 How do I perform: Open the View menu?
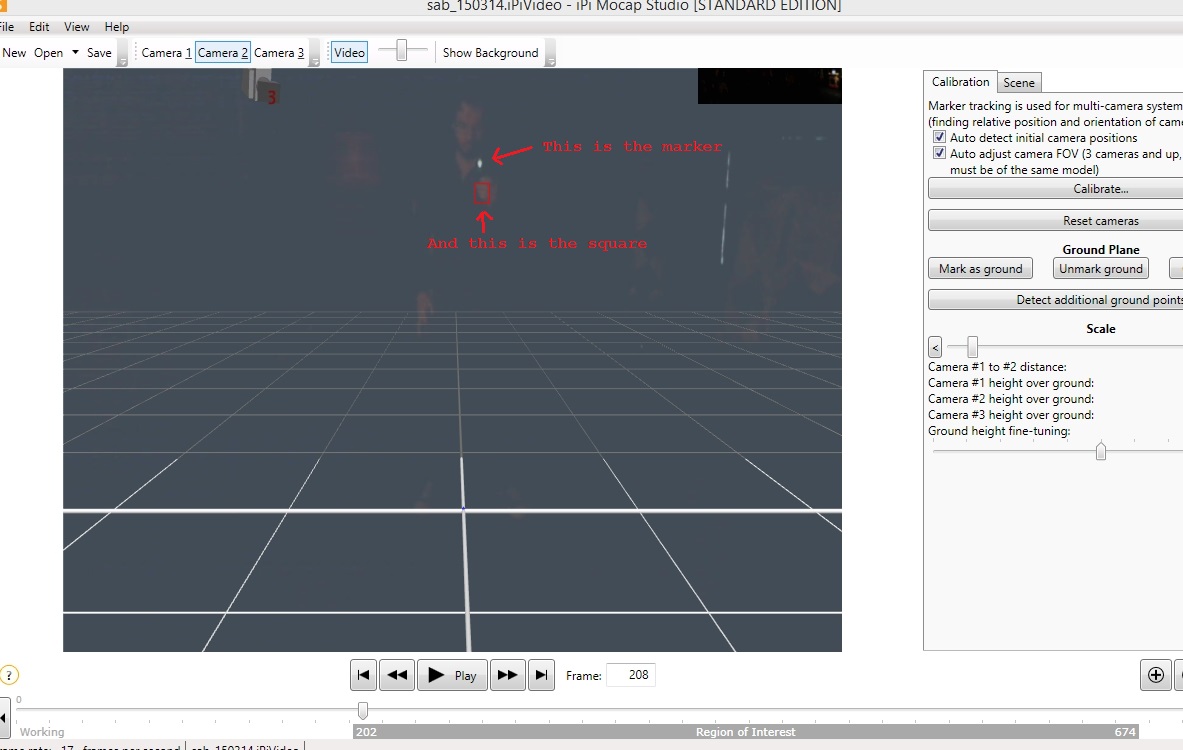point(76,26)
